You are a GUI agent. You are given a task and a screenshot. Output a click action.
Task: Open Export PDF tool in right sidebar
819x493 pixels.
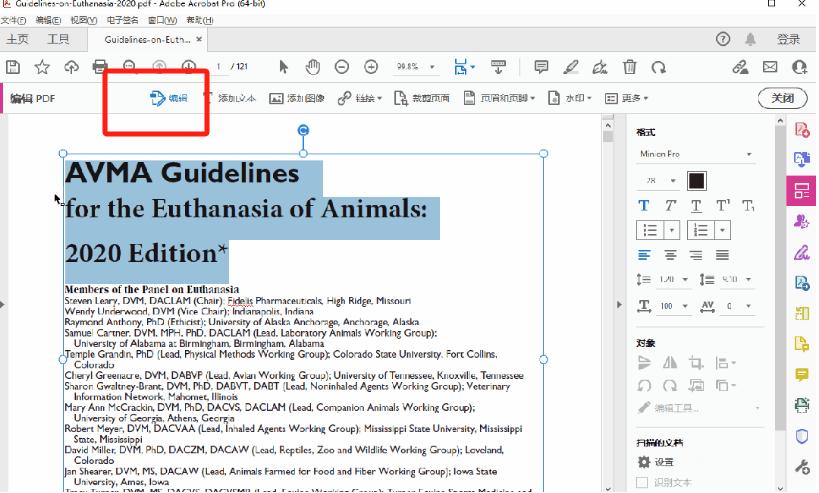(802, 159)
